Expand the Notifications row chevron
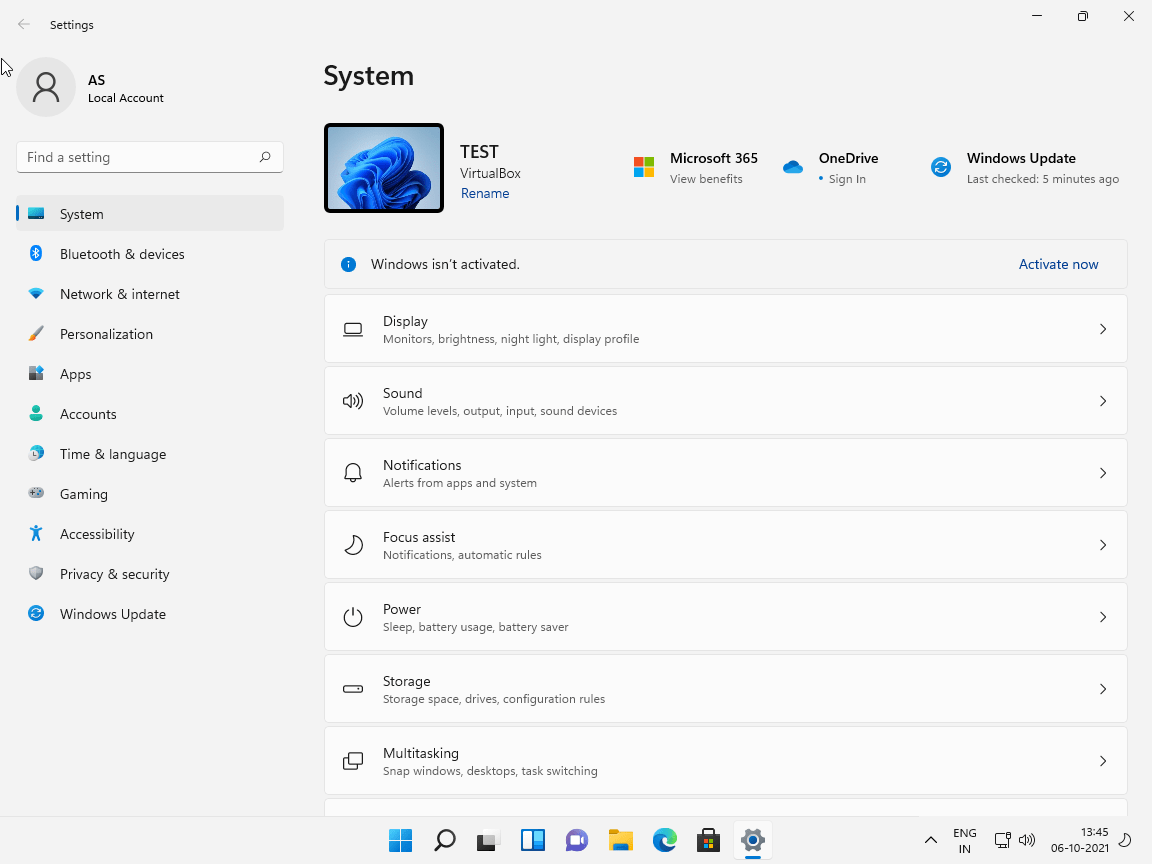1152x864 pixels. pyautogui.click(x=1103, y=473)
